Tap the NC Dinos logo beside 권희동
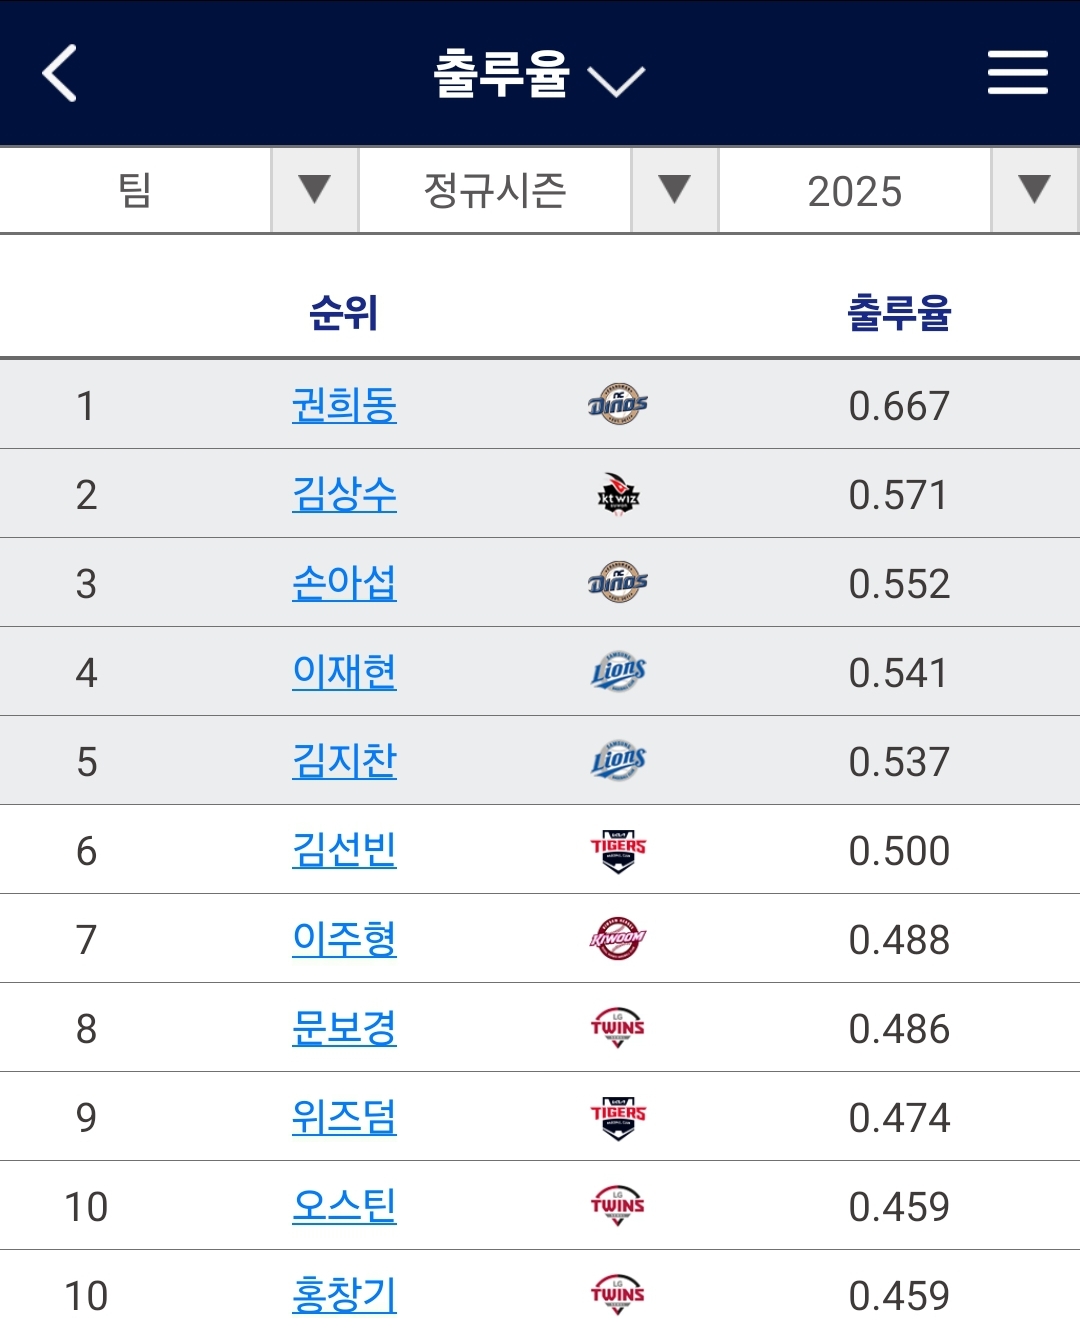The height and width of the screenshot is (1333, 1080). 618,404
